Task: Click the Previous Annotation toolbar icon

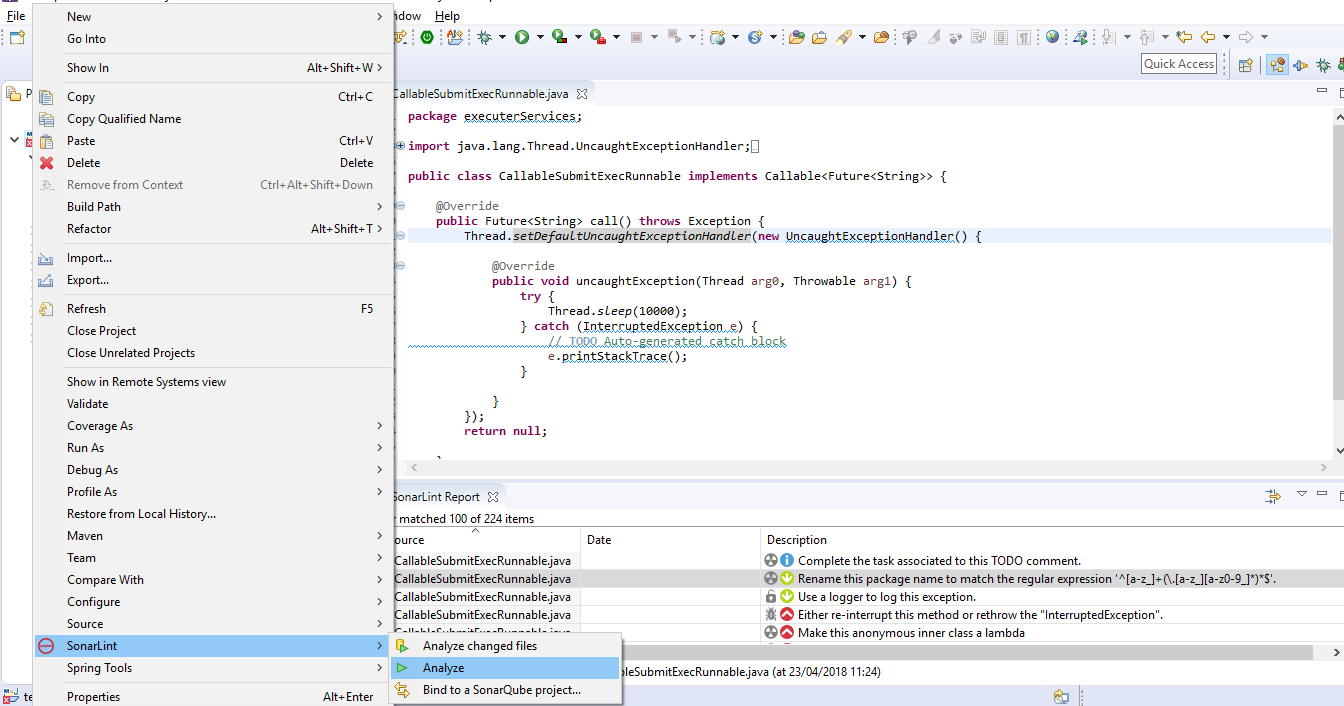Action: tap(1147, 37)
